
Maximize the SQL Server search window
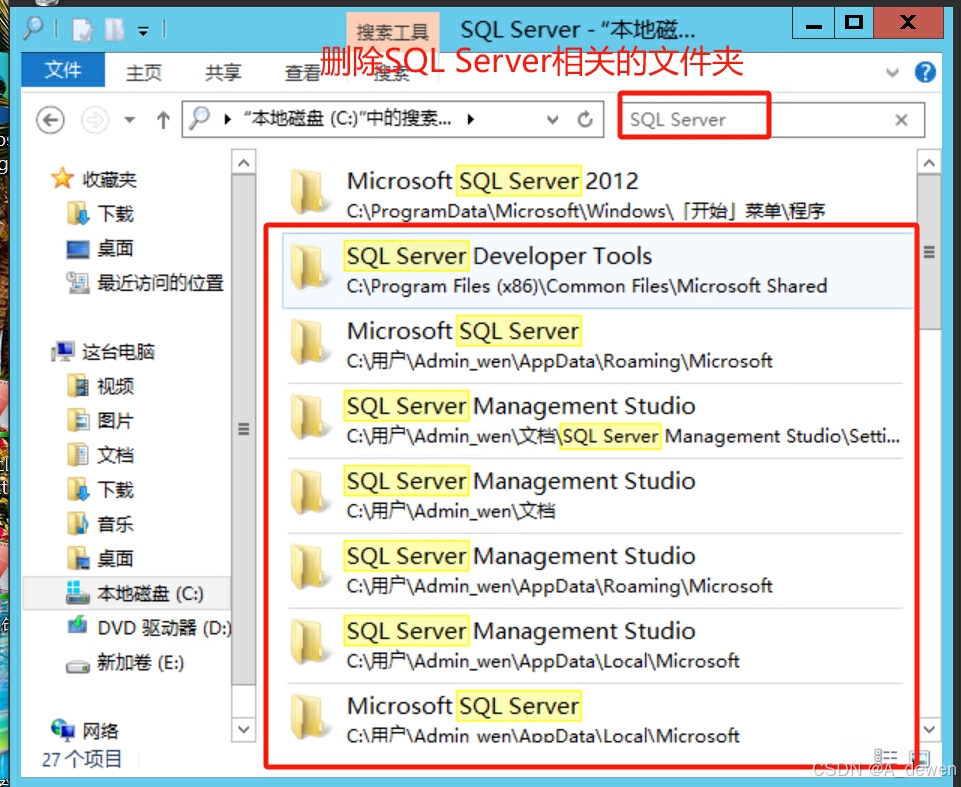click(x=854, y=24)
